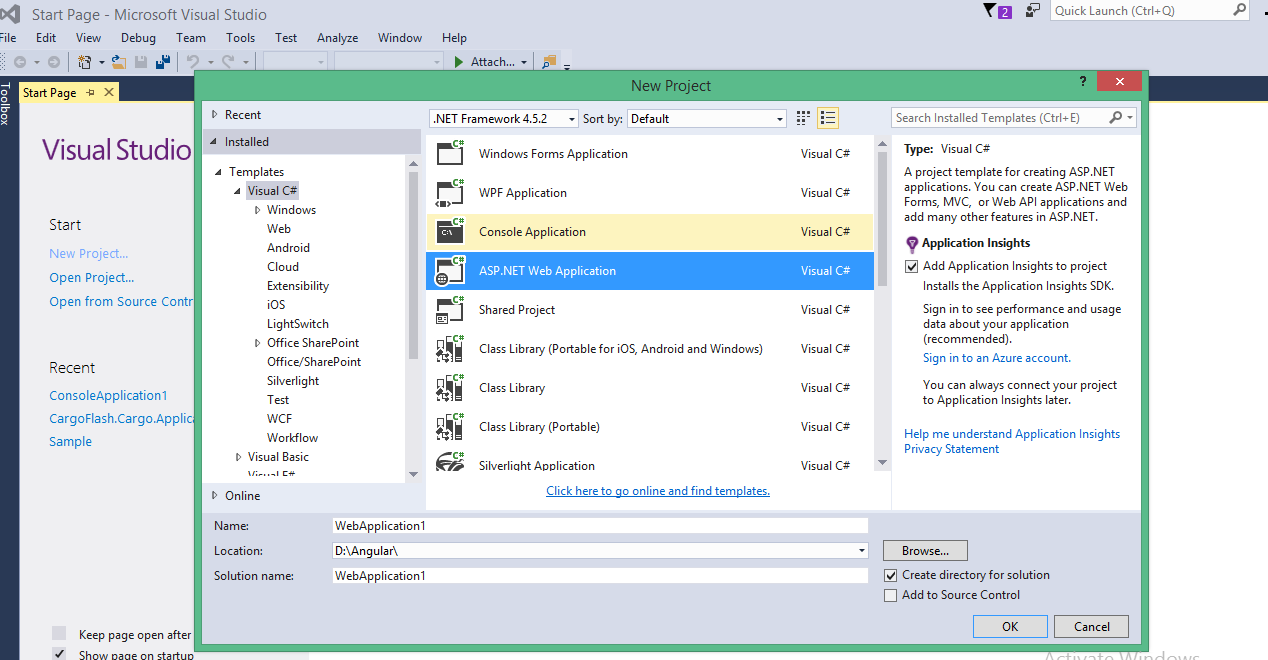Uncheck Create directory for solution
Screen dimensions: 1268x660
point(891,575)
